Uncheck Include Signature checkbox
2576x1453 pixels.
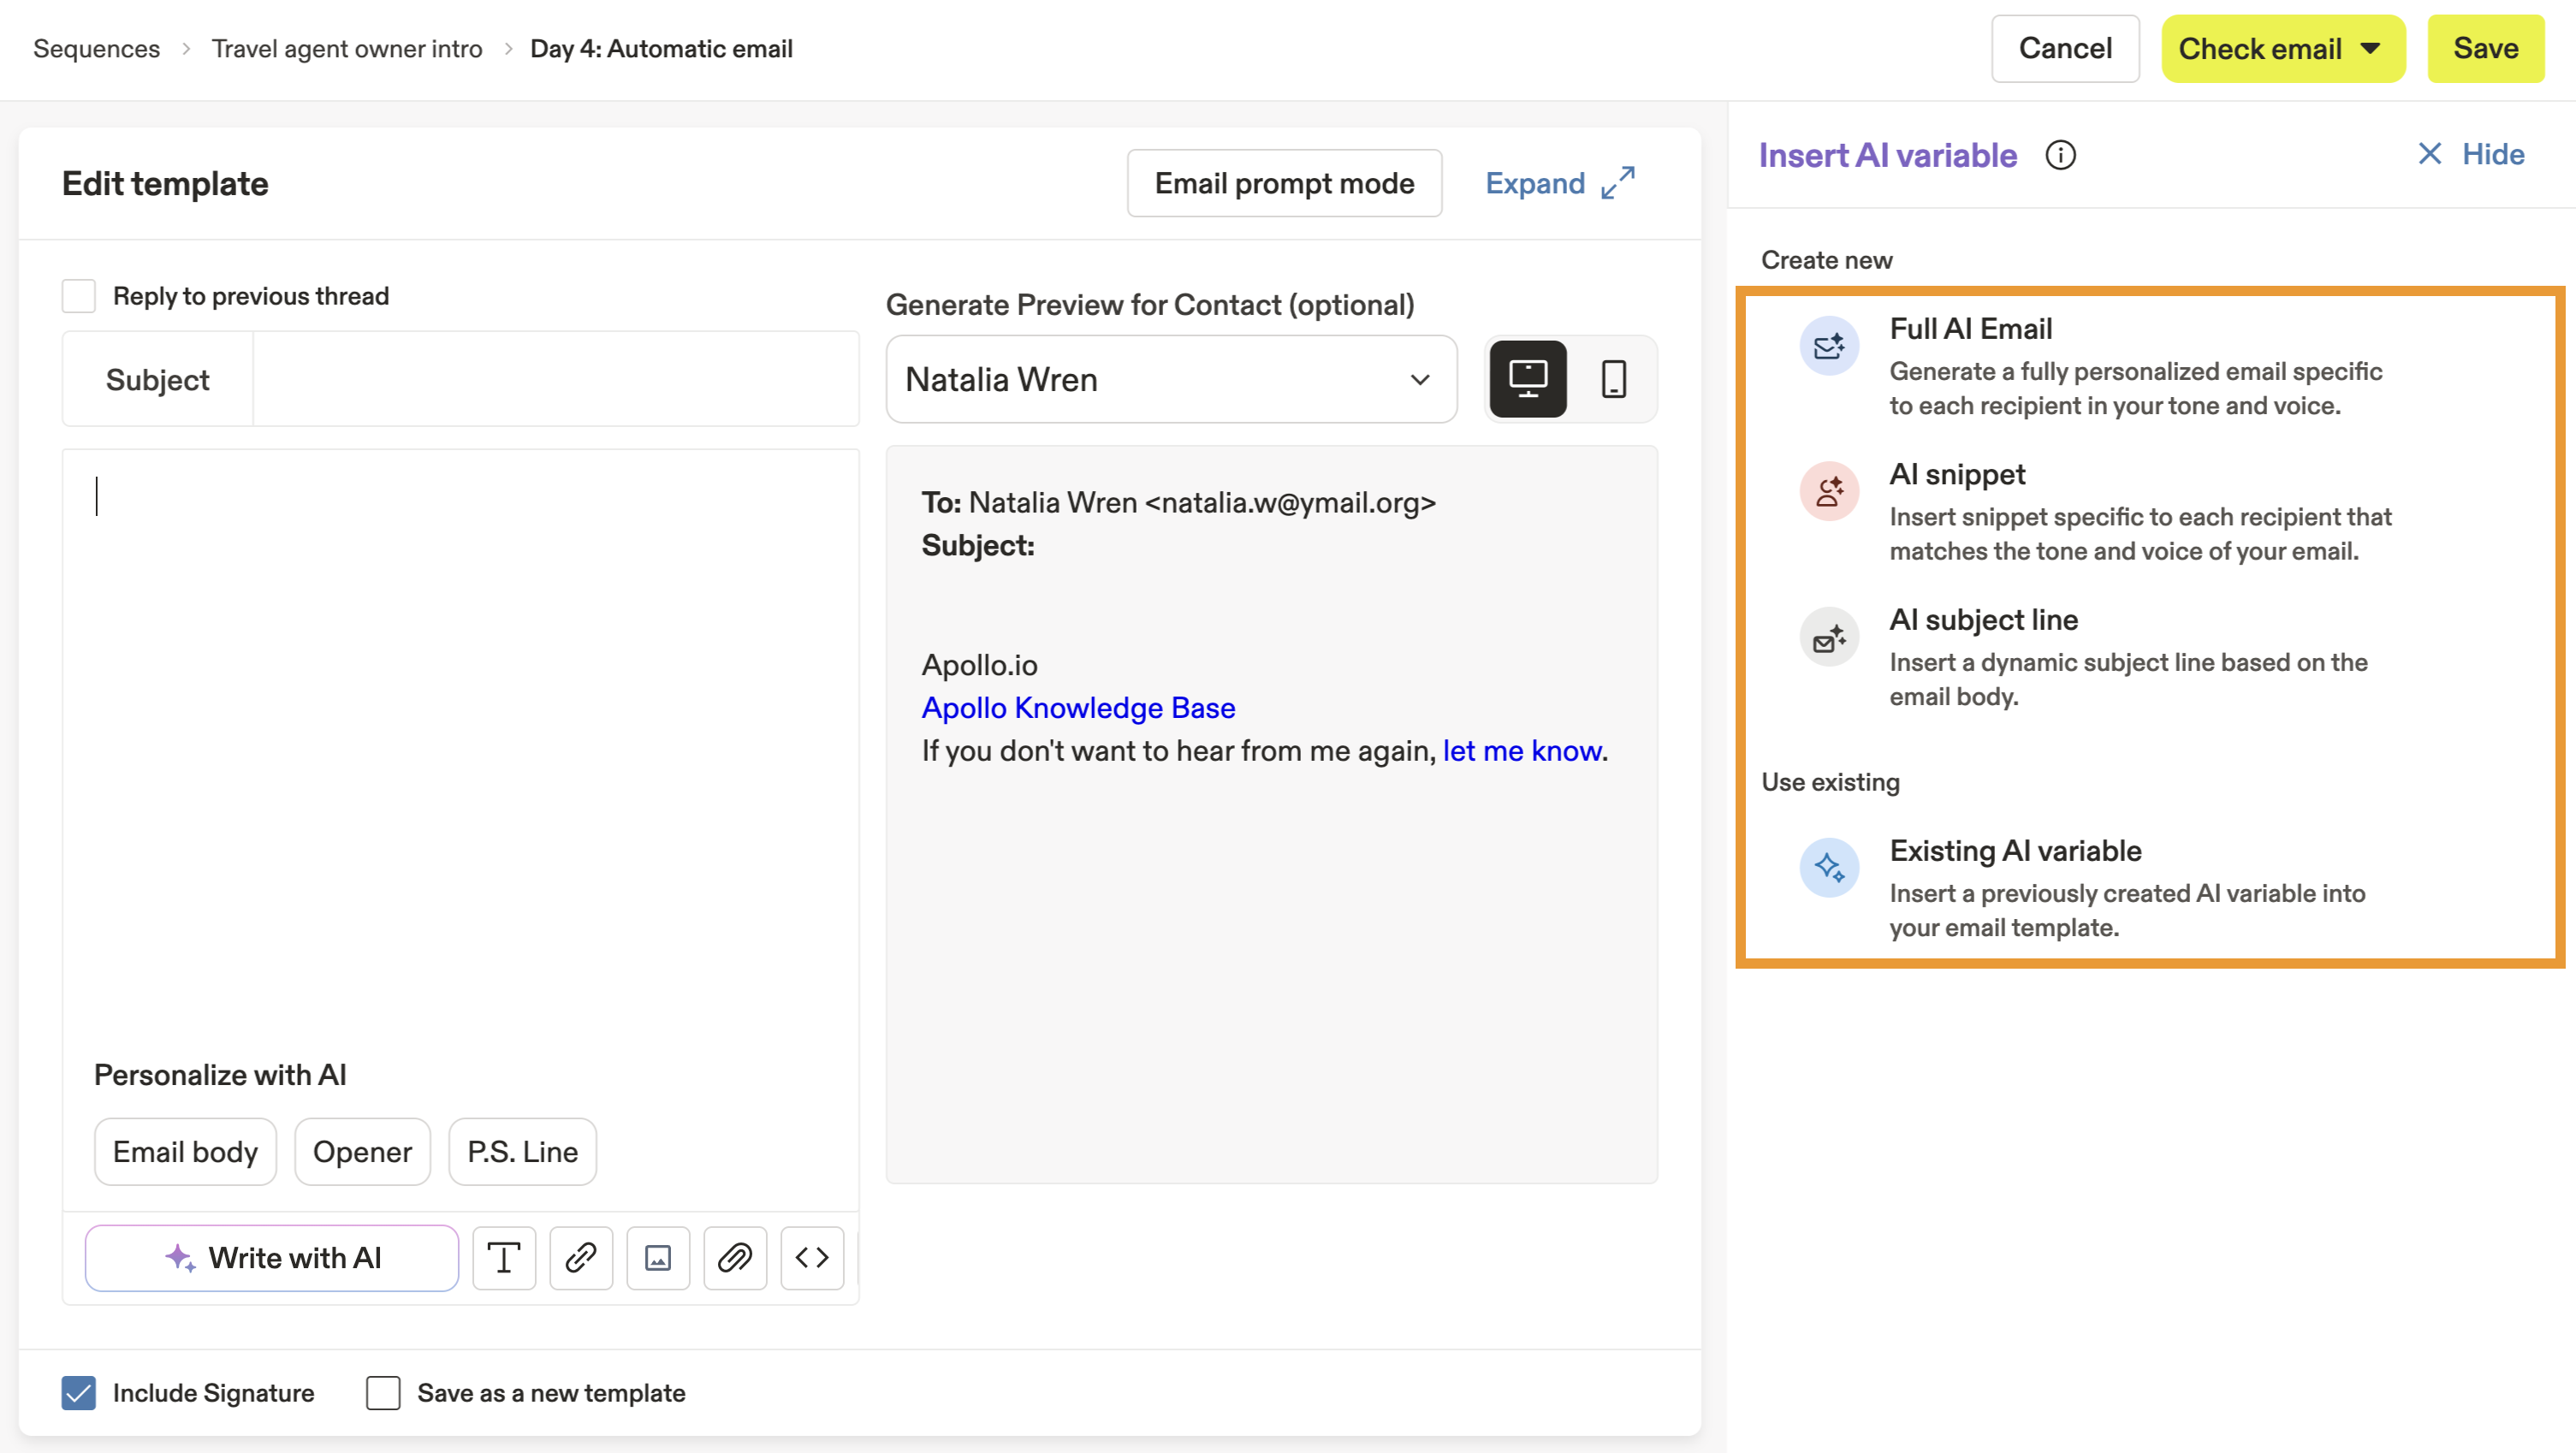[x=79, y=1393]
